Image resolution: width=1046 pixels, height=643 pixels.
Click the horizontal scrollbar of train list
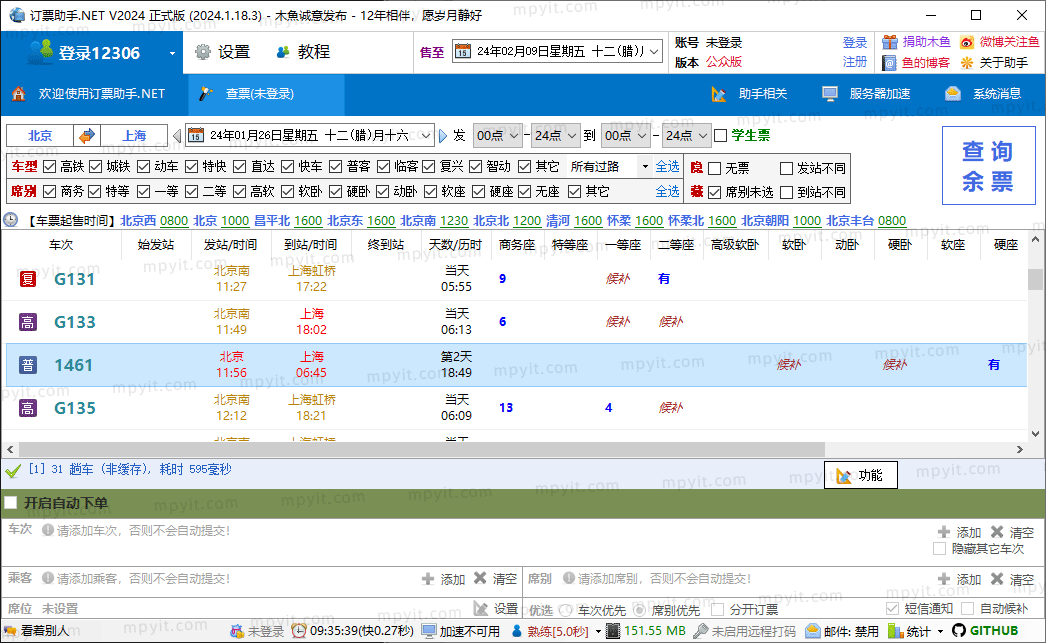[420, 450]
